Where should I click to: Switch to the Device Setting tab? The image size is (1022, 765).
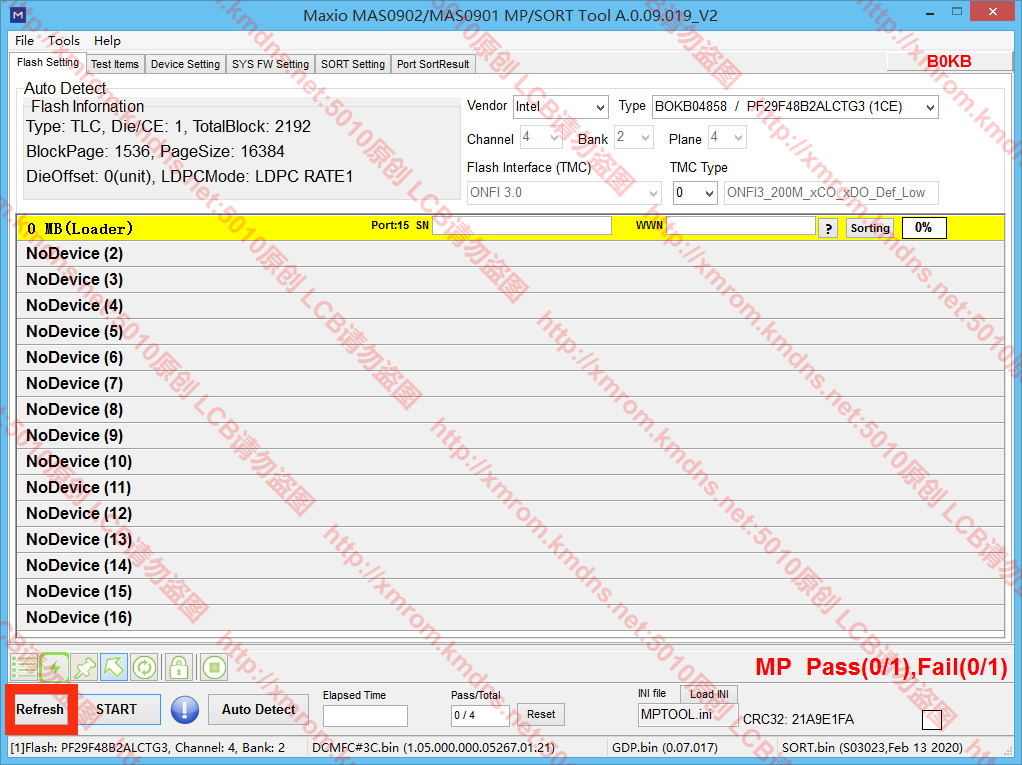[x=185, y=64]
